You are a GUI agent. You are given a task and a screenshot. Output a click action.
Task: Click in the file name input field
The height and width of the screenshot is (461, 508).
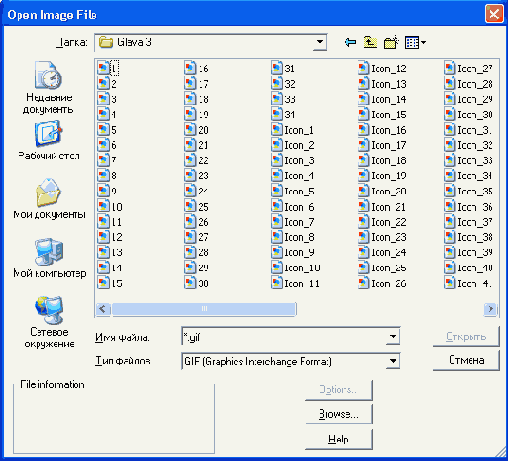[x=284, y=337]
